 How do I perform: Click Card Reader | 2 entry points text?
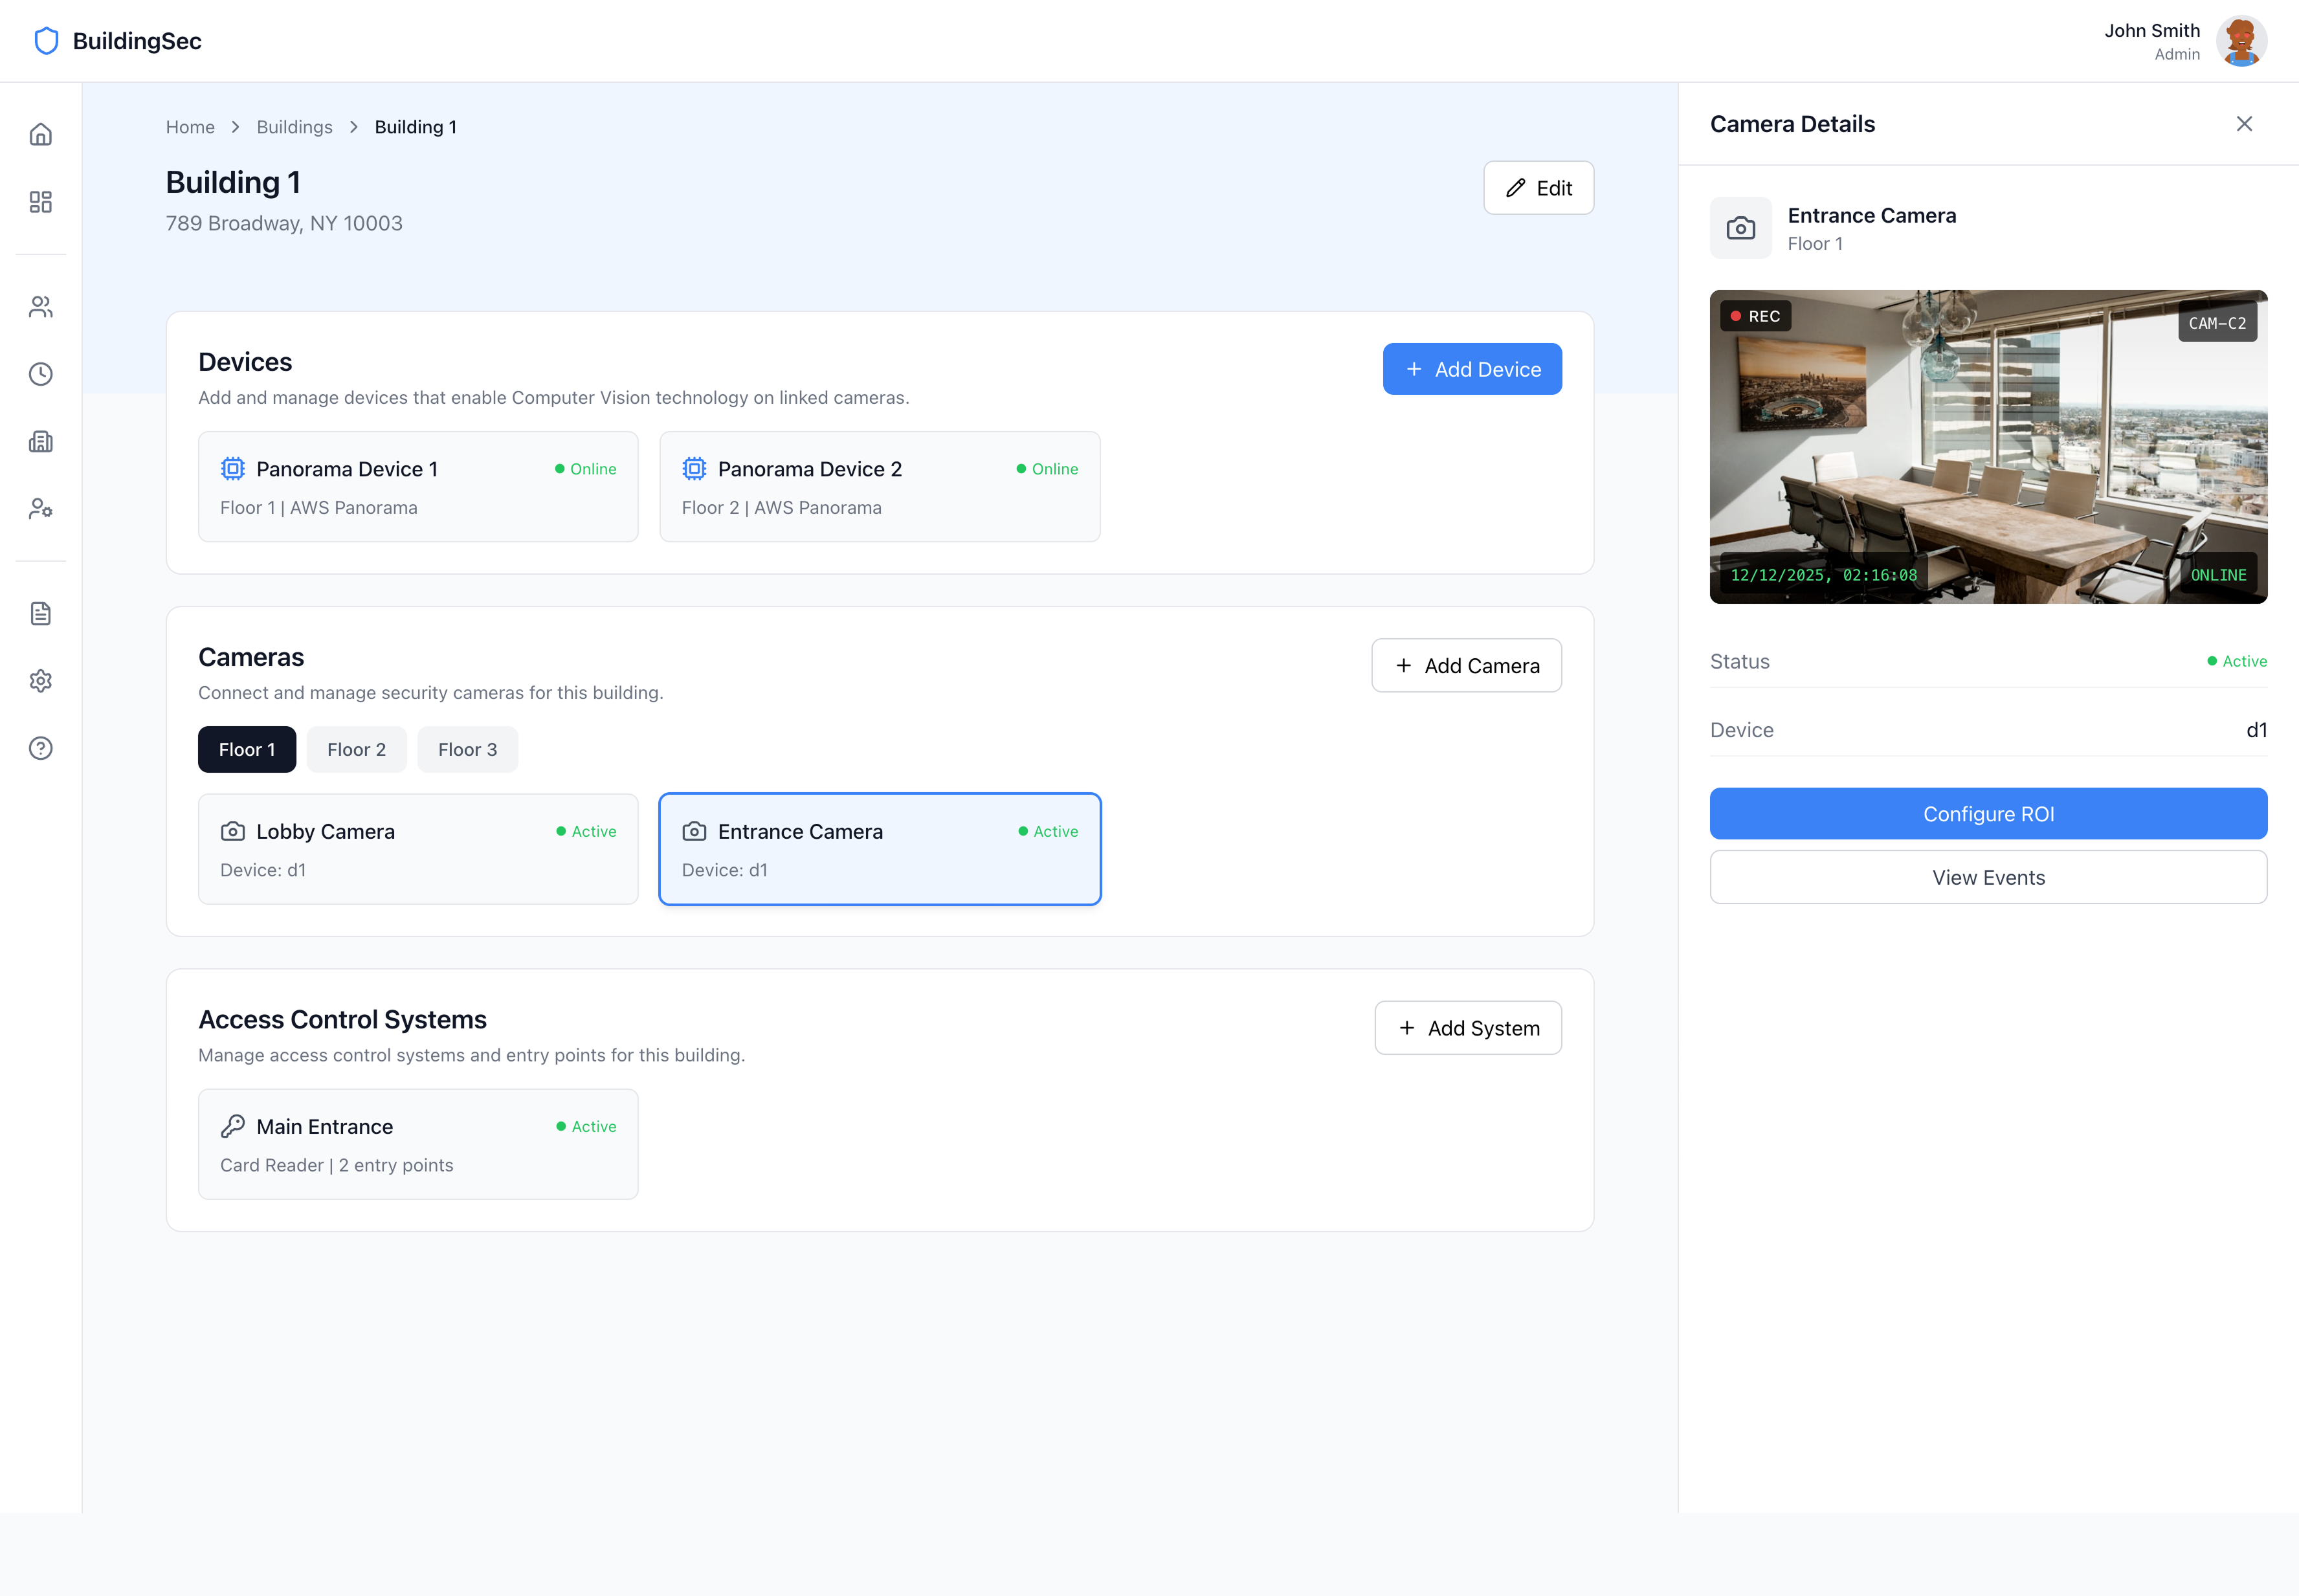(x=337, y=1165)
